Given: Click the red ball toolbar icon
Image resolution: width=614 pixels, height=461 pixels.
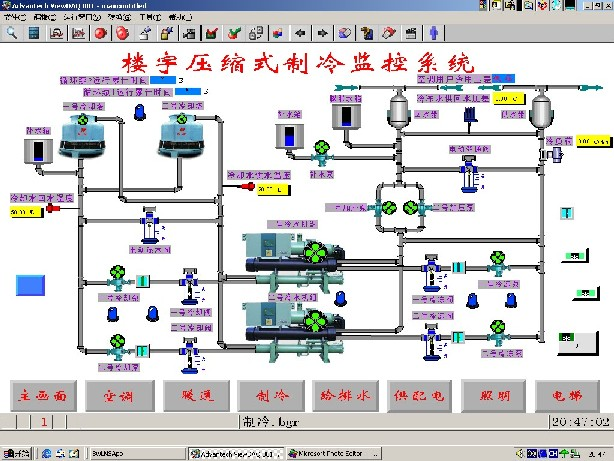Looking at the screenshot, I should coord(101,32).
